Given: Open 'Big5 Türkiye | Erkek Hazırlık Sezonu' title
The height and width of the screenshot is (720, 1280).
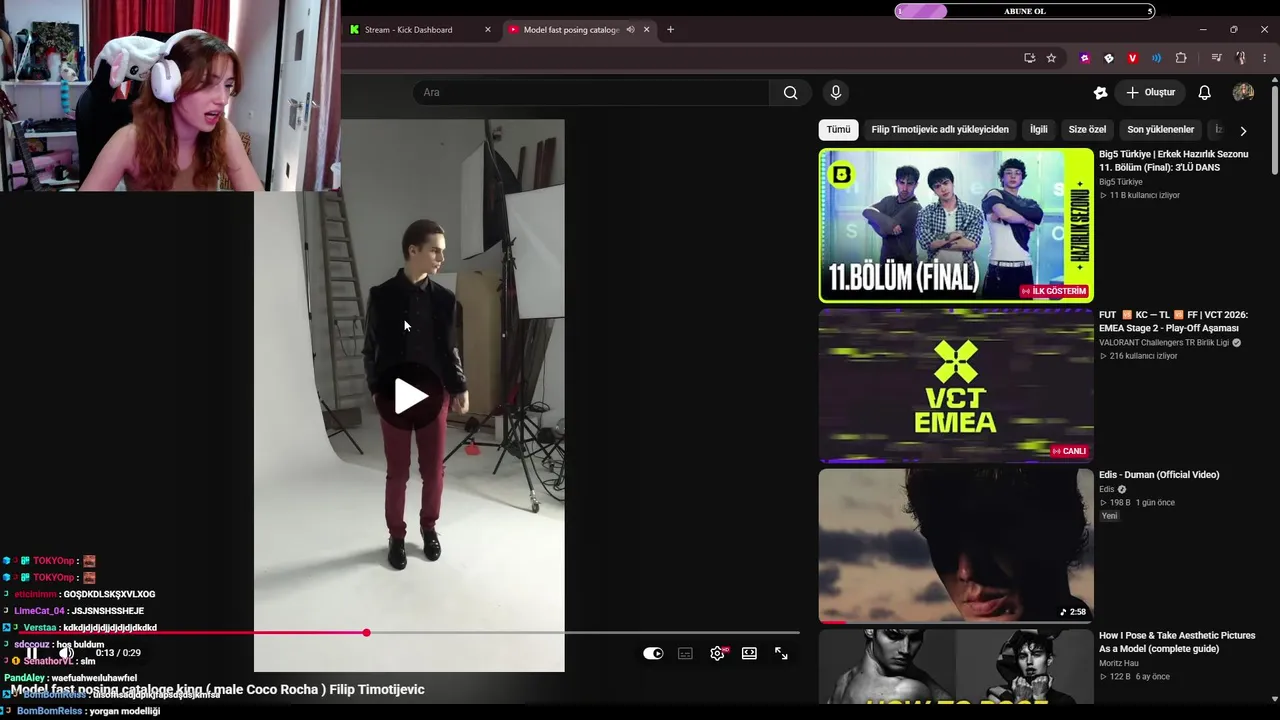Looking at the screenshot, I should [x=1173, y=161].
